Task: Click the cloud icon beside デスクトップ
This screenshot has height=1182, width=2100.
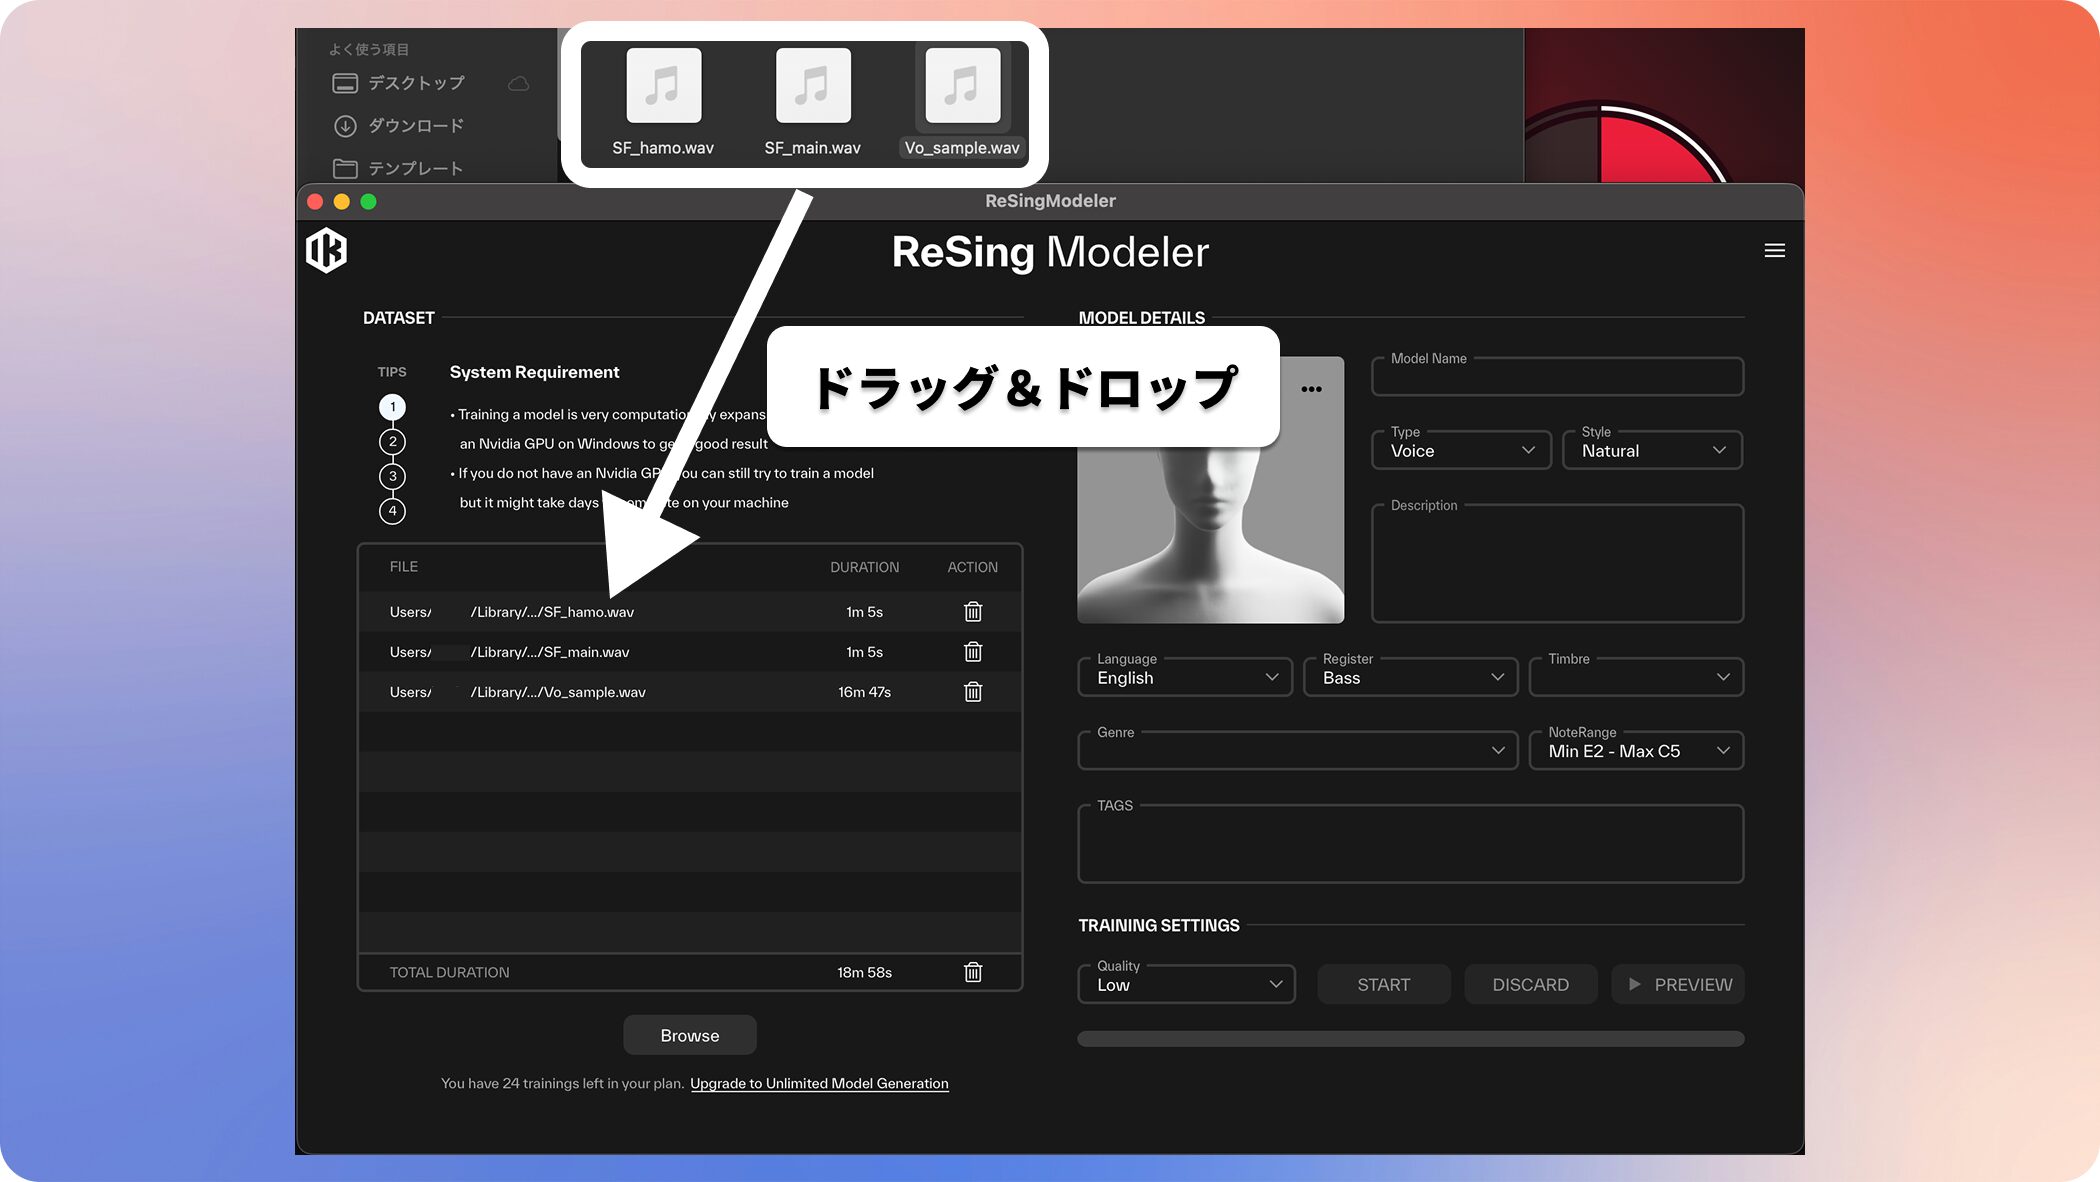Action: (519, 83)
